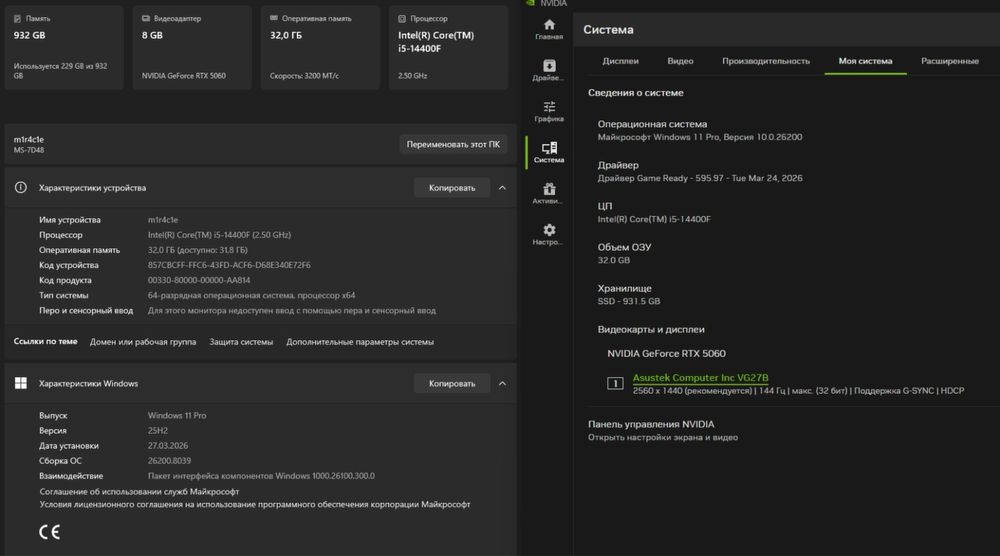Switch to the Видео tab
Viewport: 1000px width, 556px height.
(680, 61)
